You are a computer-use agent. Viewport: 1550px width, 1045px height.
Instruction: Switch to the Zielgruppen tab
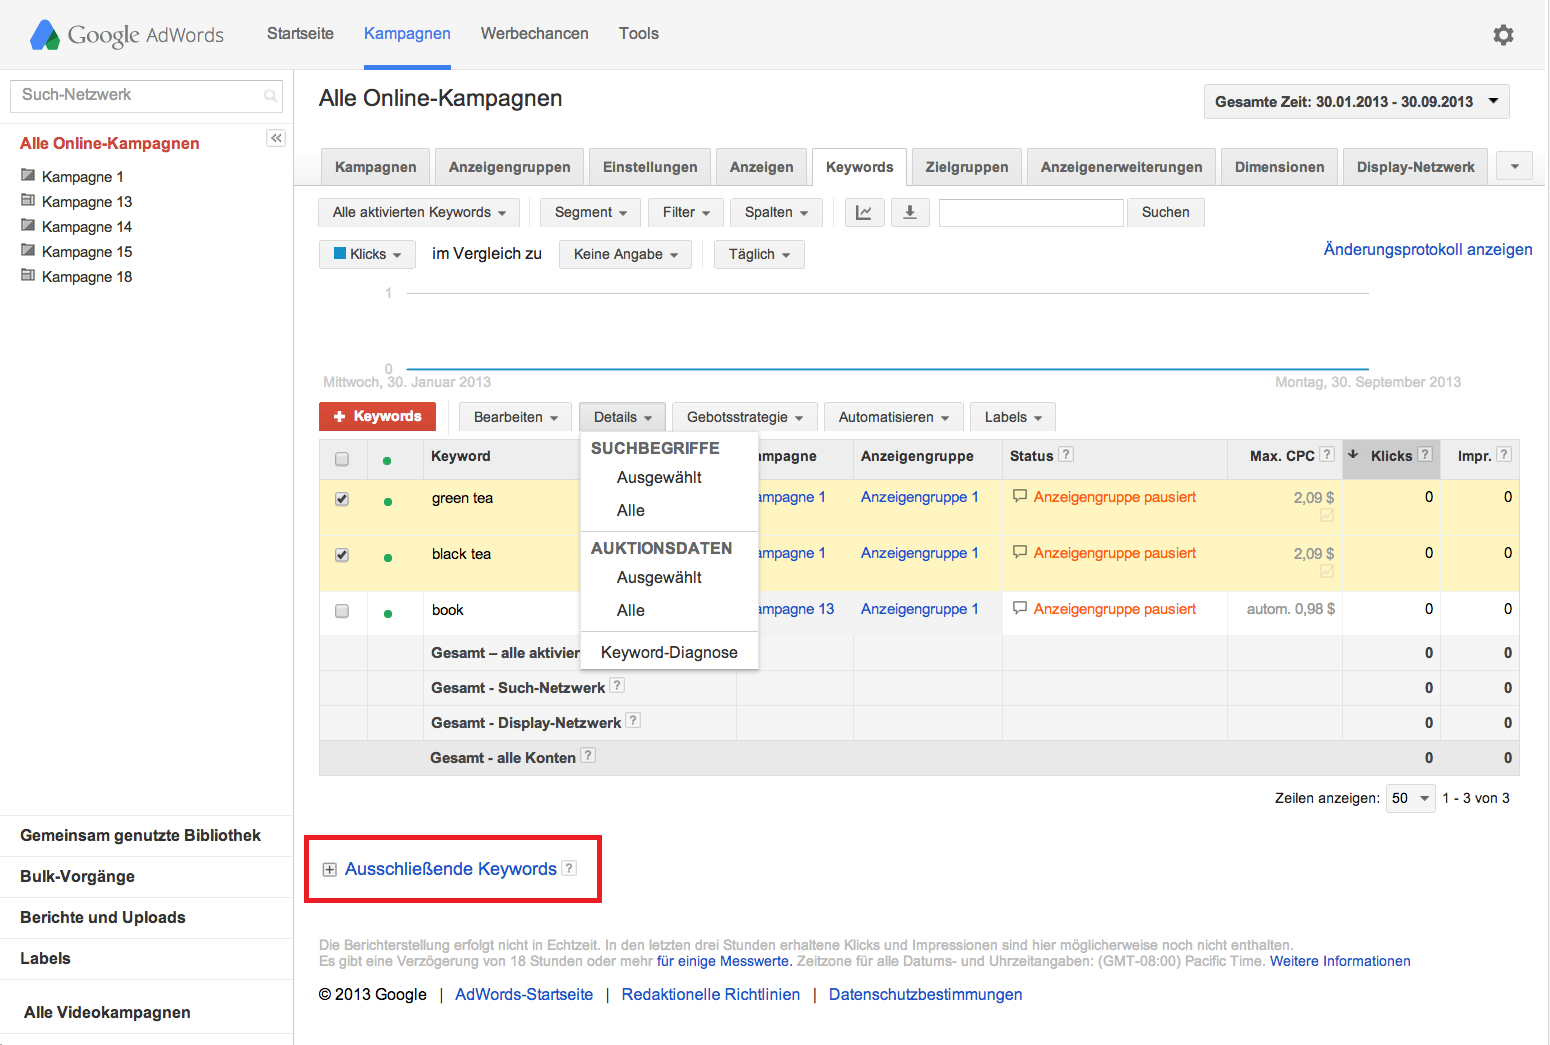point(967,167)
